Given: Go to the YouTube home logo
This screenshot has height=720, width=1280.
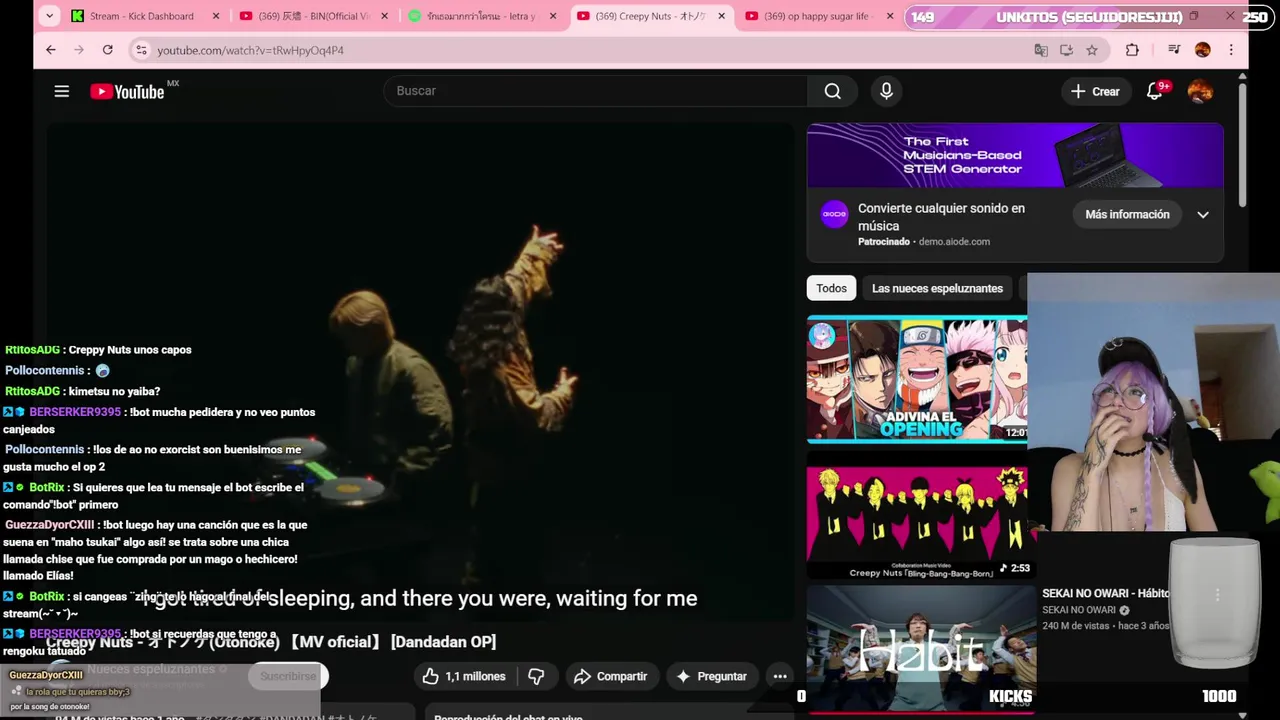Looking at the screenshot, I should click(128, 91).
